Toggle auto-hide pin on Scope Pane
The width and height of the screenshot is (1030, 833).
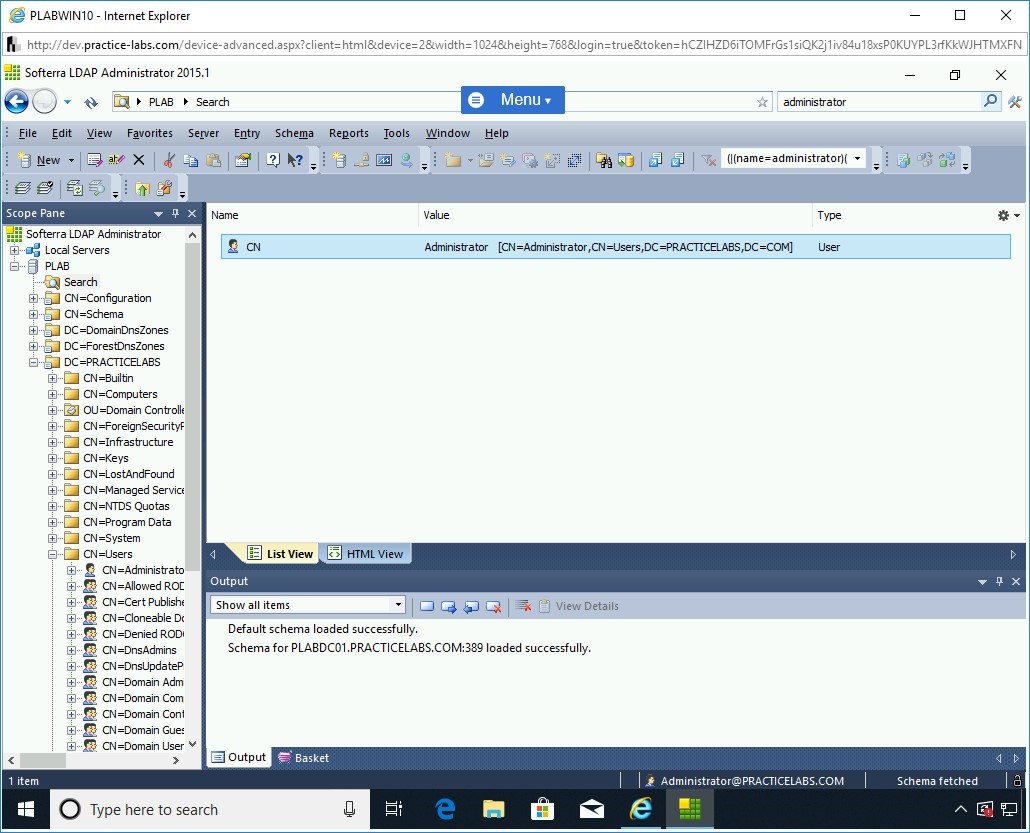[x=175, y=214]
